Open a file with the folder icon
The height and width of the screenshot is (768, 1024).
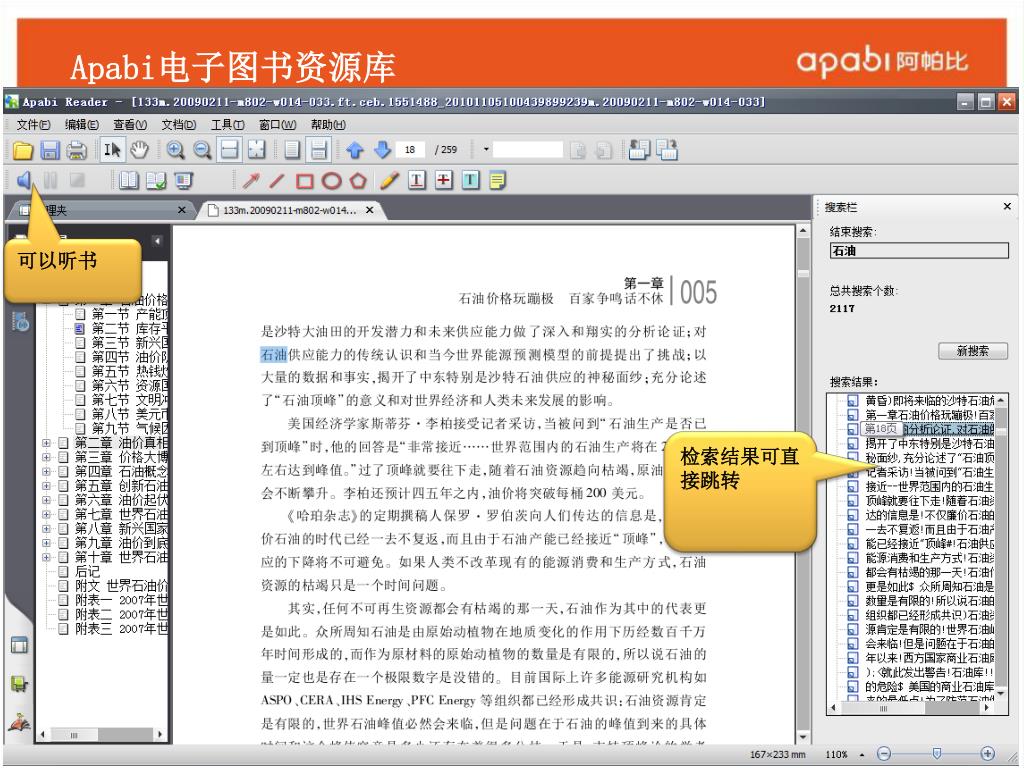pyautogui.click(x=23, y=150)
